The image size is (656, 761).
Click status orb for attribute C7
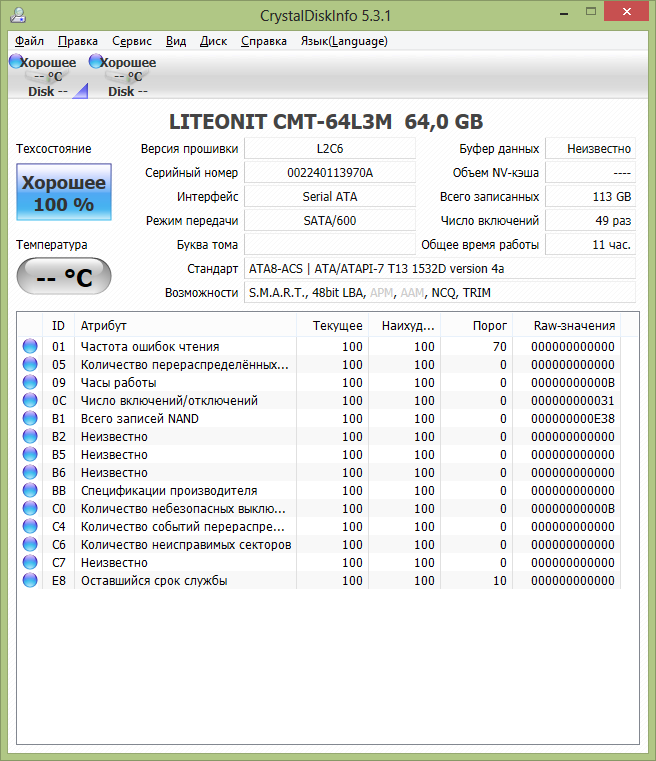click(30, 562)
